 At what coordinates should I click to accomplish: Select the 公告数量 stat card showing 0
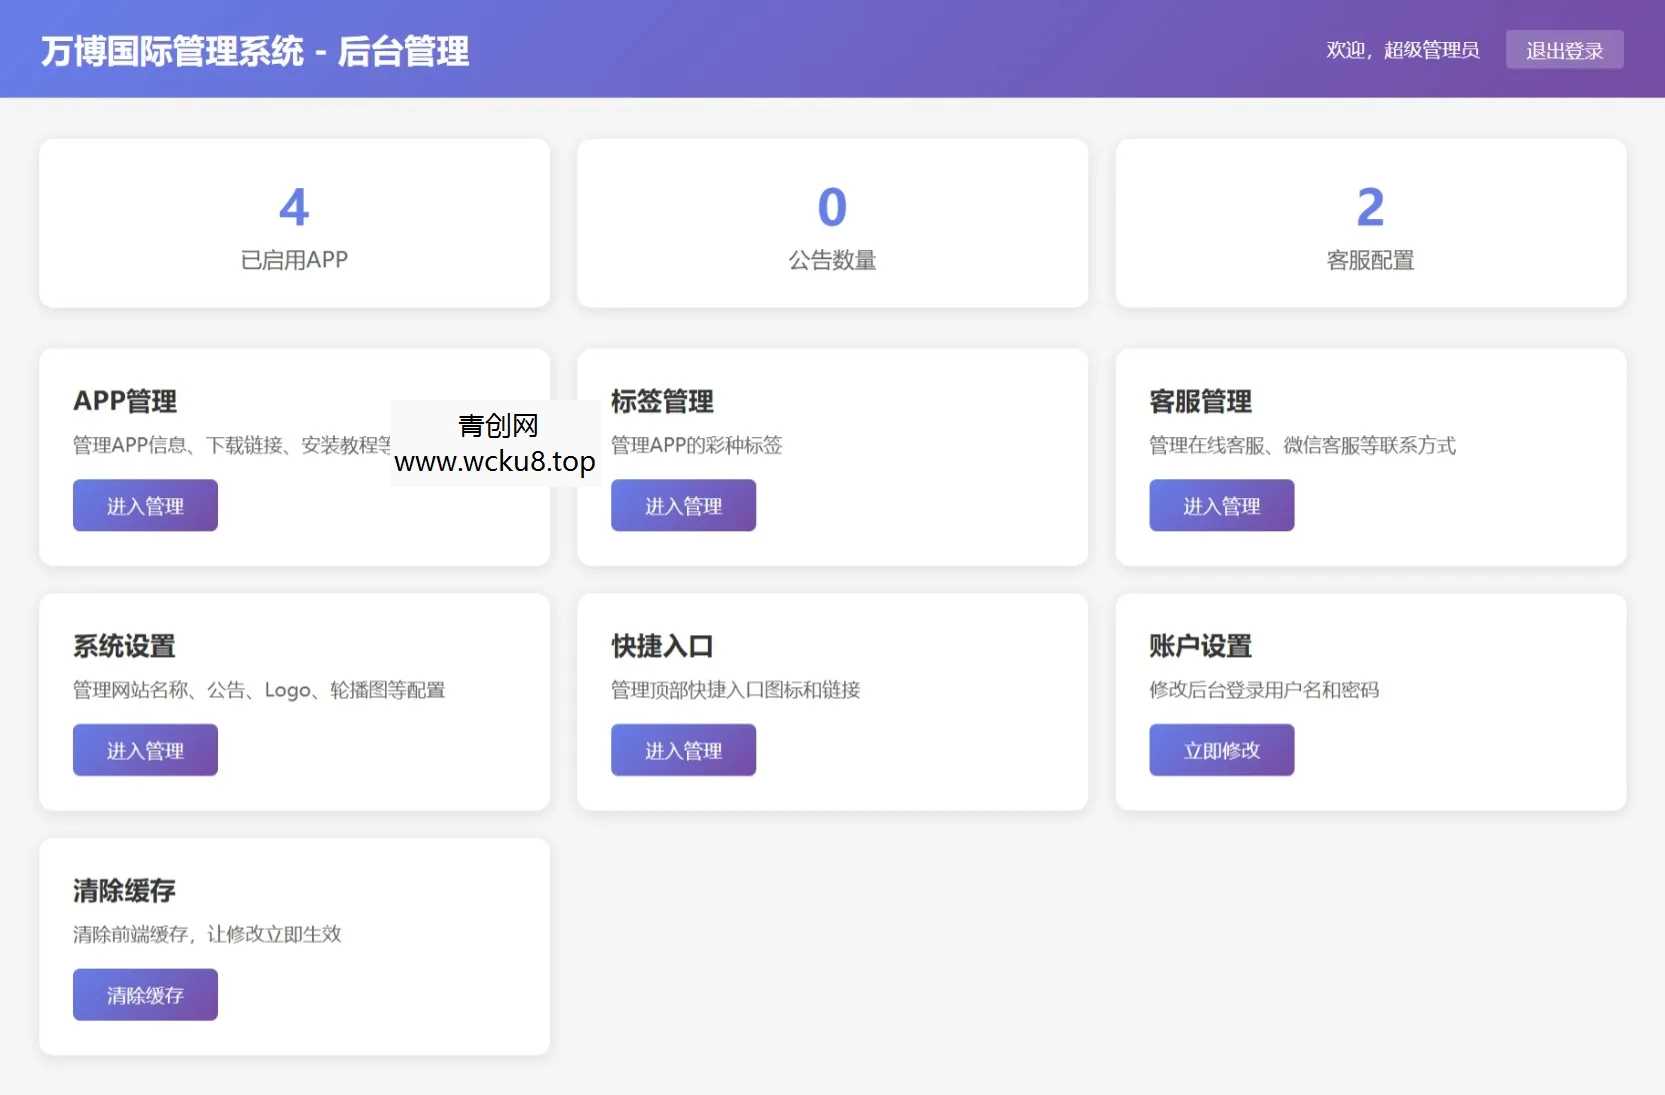[x=831, y=222]
